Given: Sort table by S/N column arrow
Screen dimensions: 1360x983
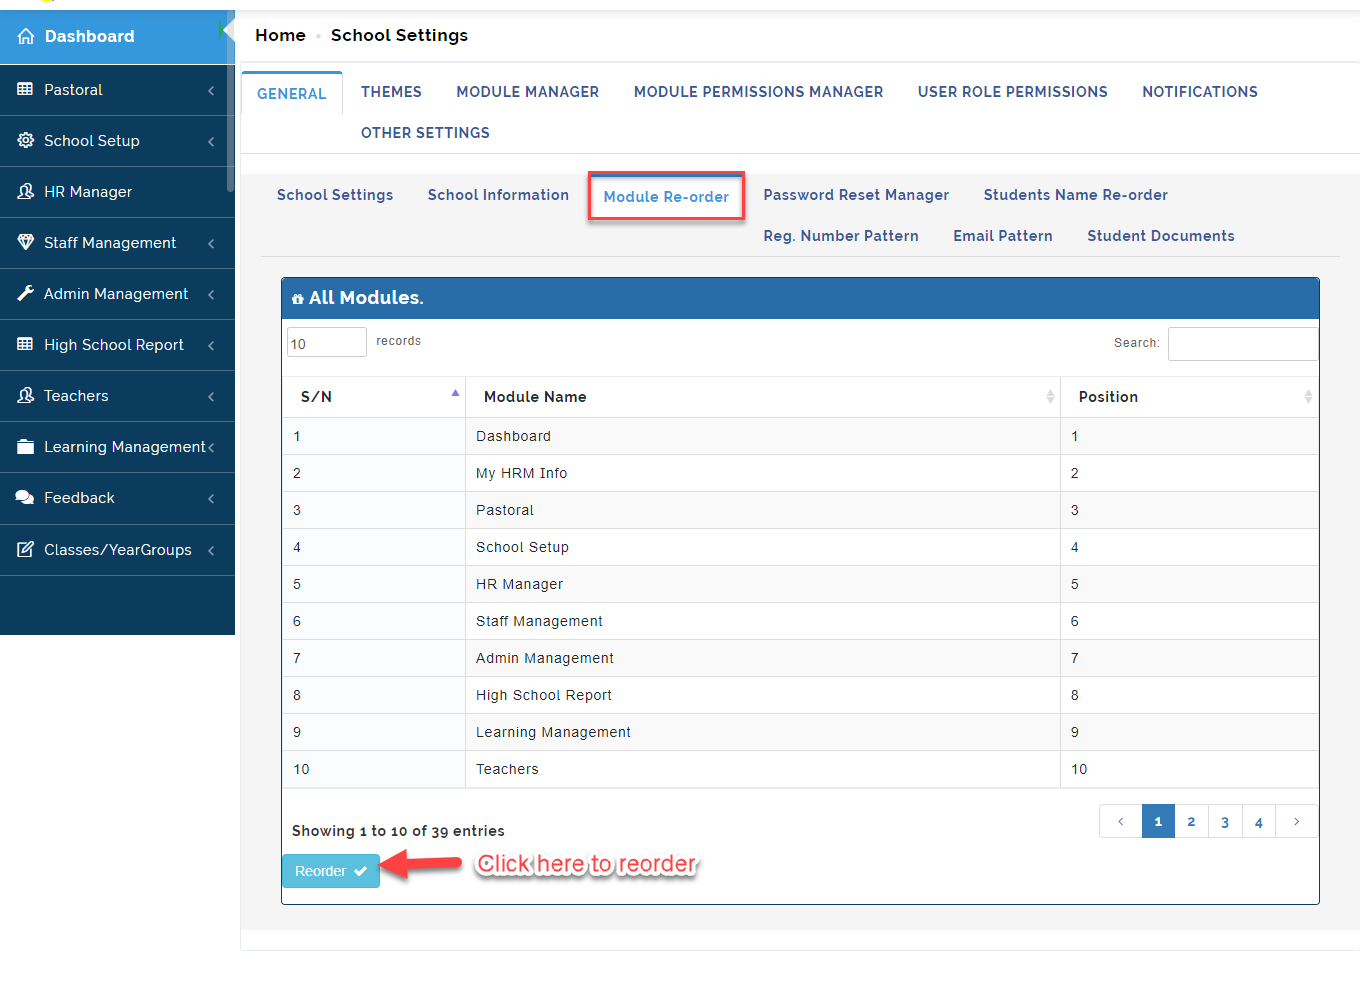Looking at the screenshot, I should [455, 394].
